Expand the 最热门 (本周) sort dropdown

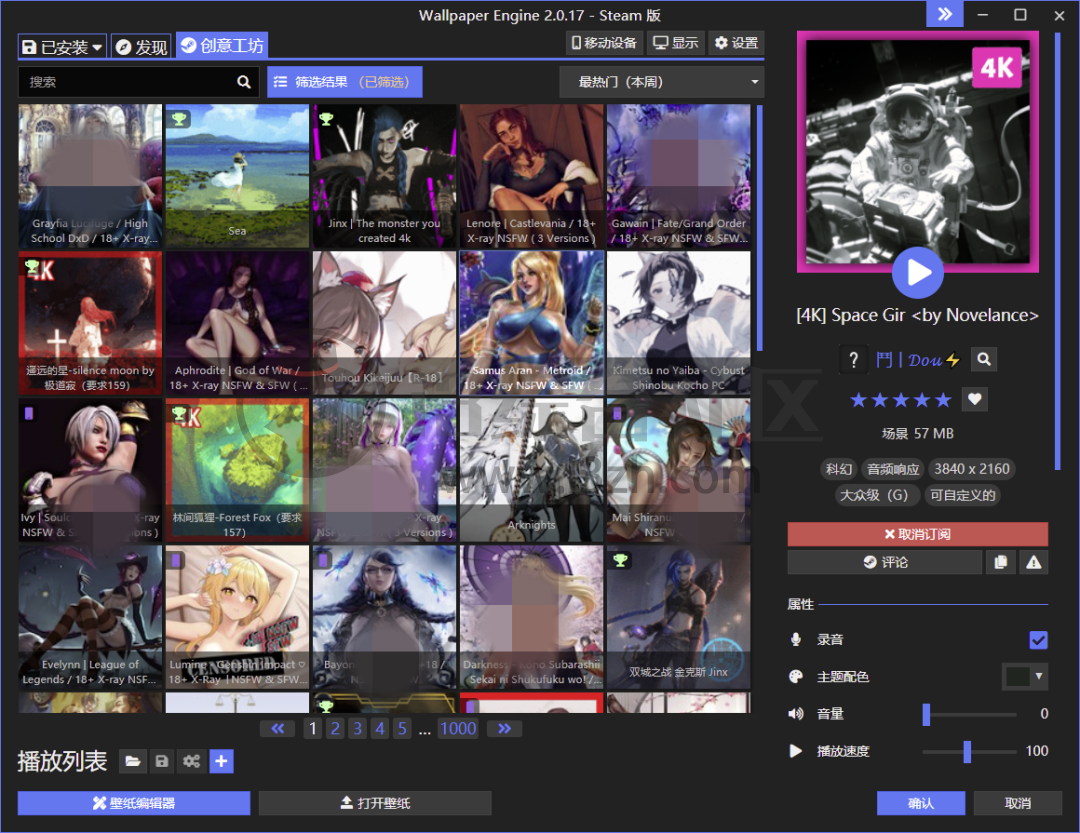[661, 82]
